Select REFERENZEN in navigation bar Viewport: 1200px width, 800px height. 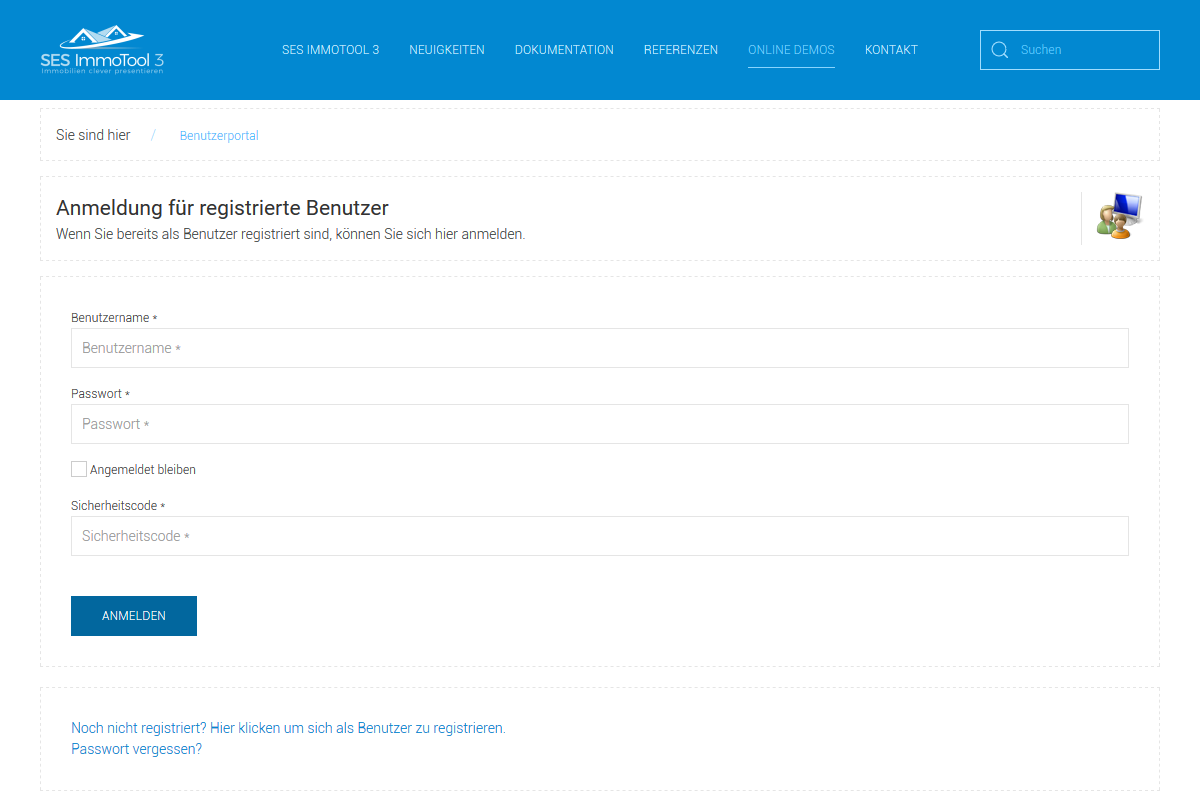(x=680, y=50)
